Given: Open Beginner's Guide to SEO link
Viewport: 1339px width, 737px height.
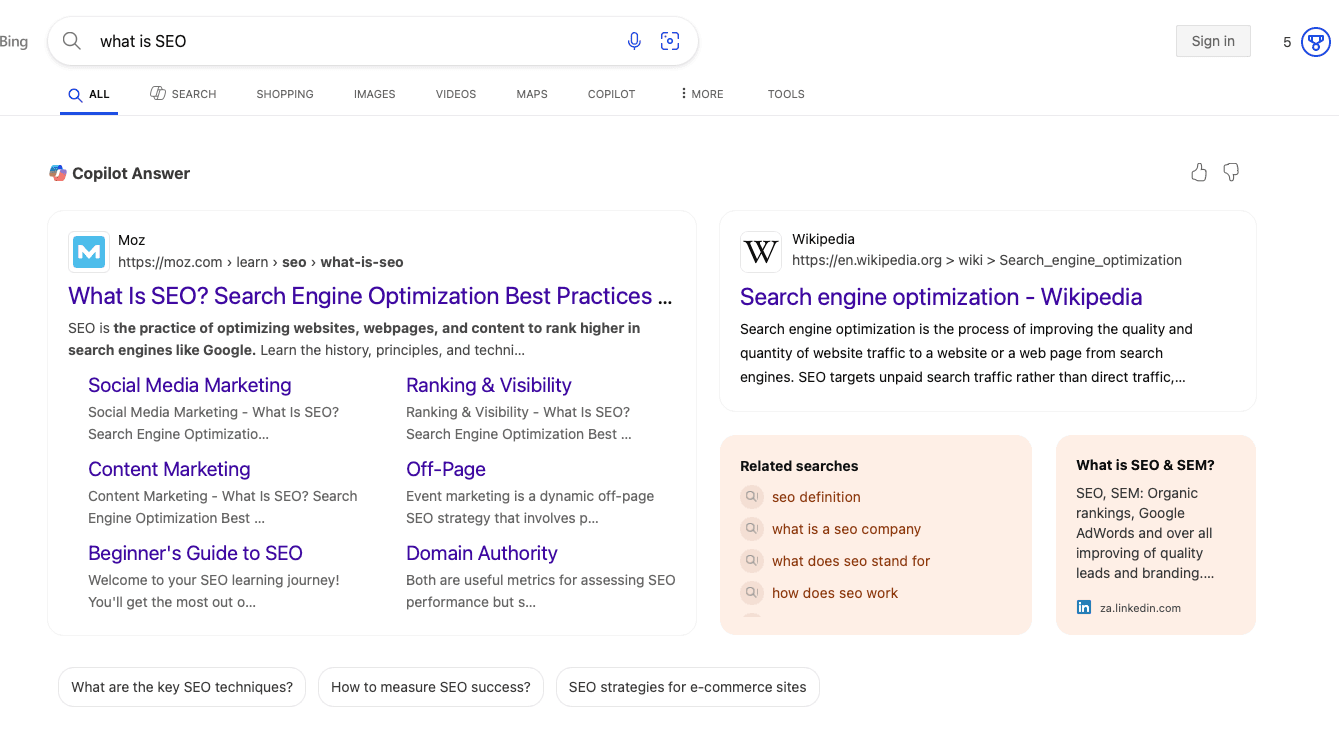Looking at the screenshot, I should tap(195, 553).
